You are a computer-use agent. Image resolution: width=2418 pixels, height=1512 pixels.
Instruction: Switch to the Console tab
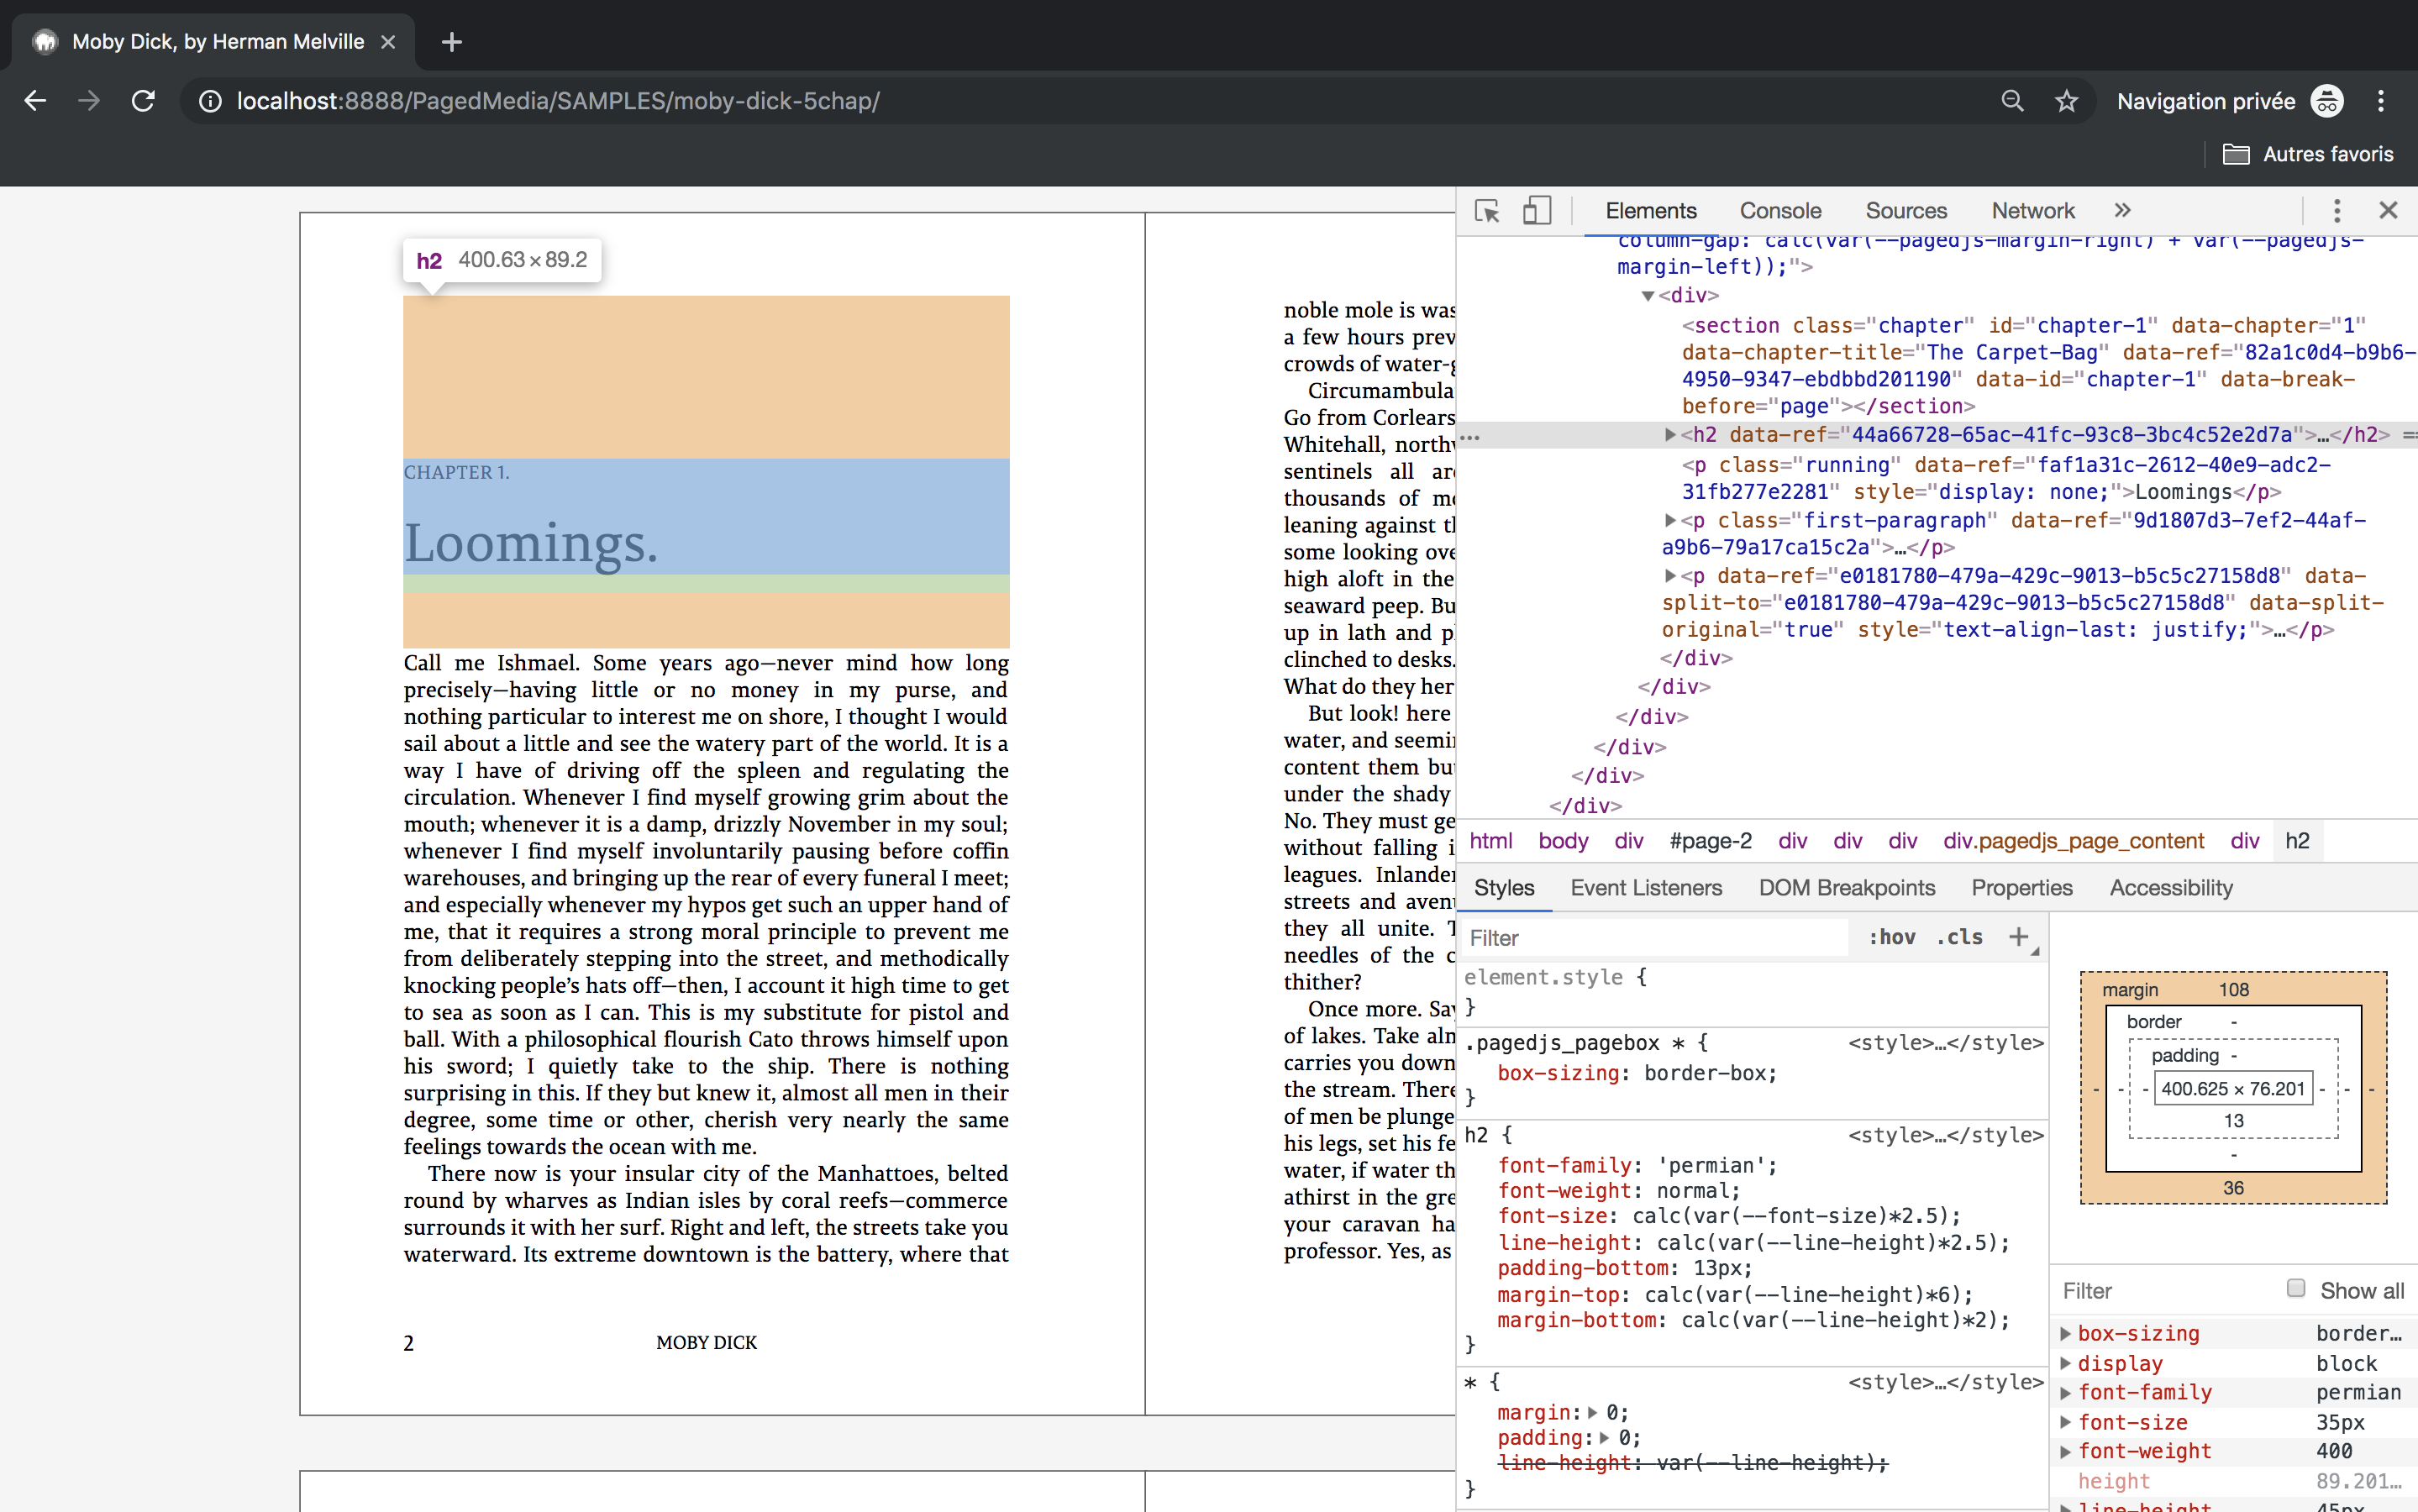tap(1780, 211)
